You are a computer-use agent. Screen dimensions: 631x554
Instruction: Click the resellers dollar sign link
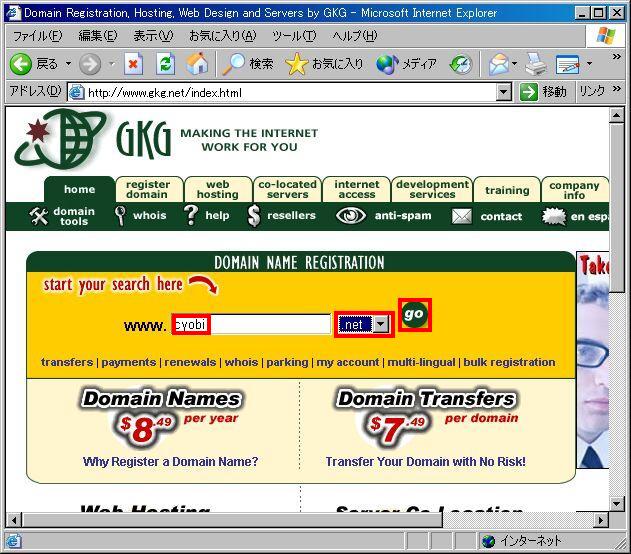[280, 216]
